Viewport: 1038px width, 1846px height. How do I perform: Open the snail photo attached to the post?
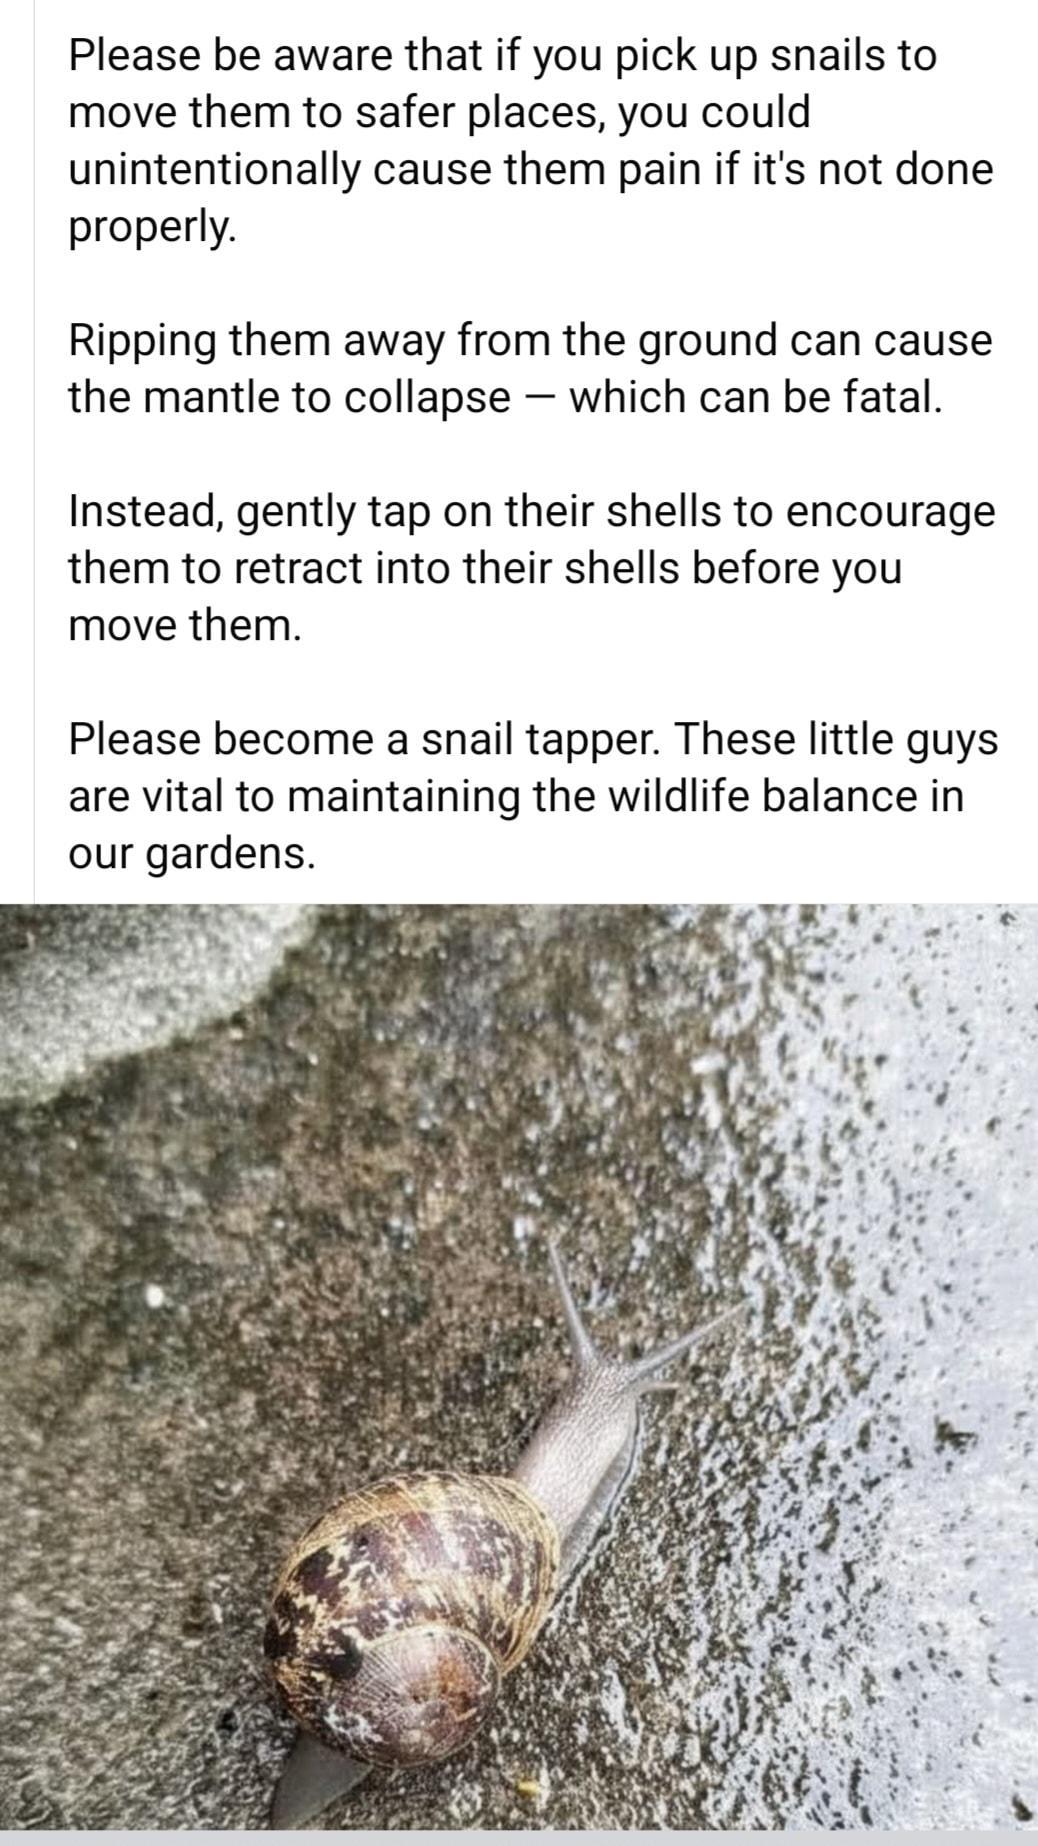[519, 1367]
